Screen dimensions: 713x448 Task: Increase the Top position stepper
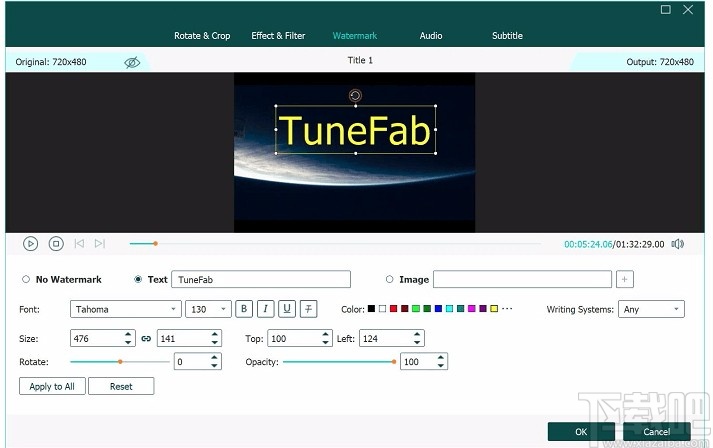[x=325, y=334]
